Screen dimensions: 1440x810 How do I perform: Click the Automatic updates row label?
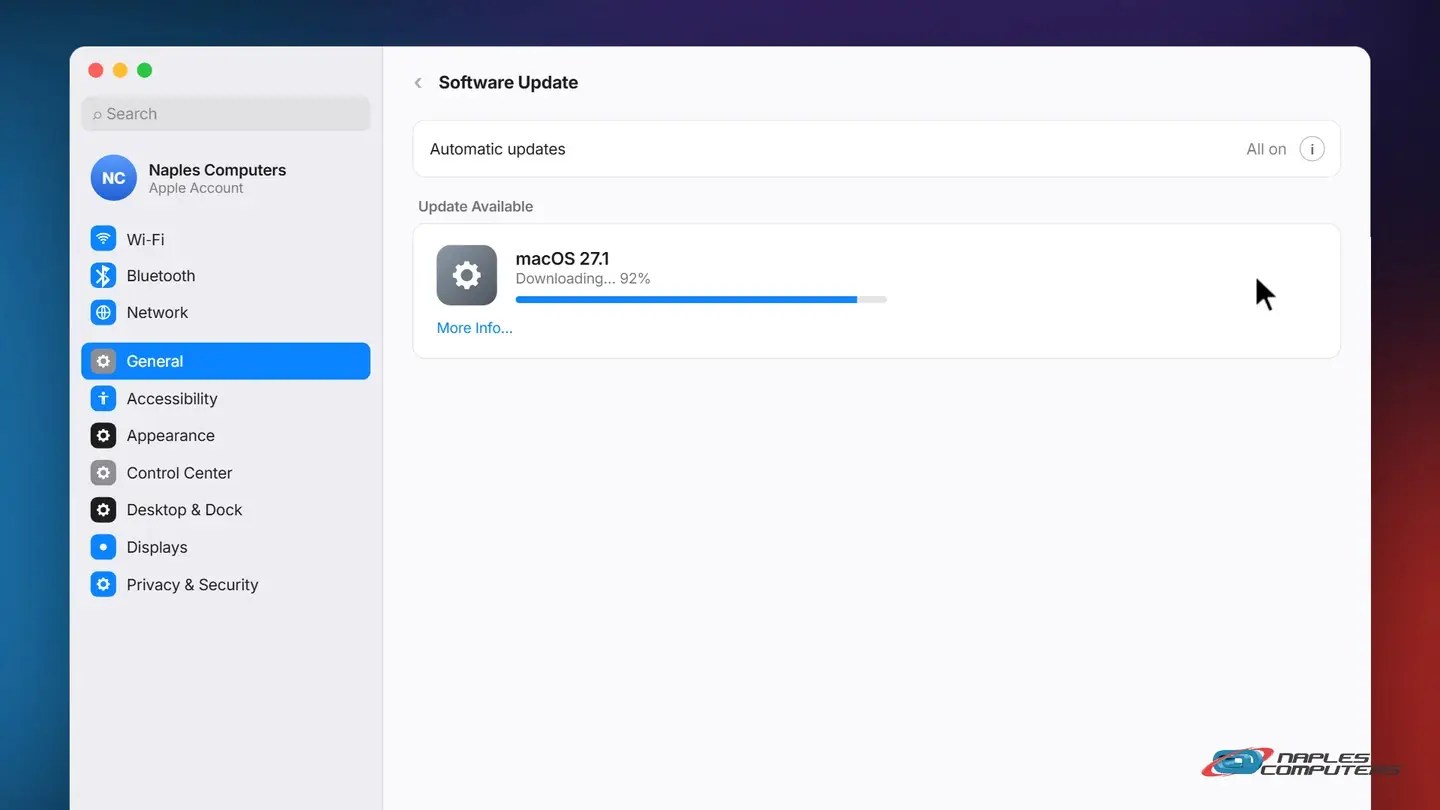click(498, 149)
